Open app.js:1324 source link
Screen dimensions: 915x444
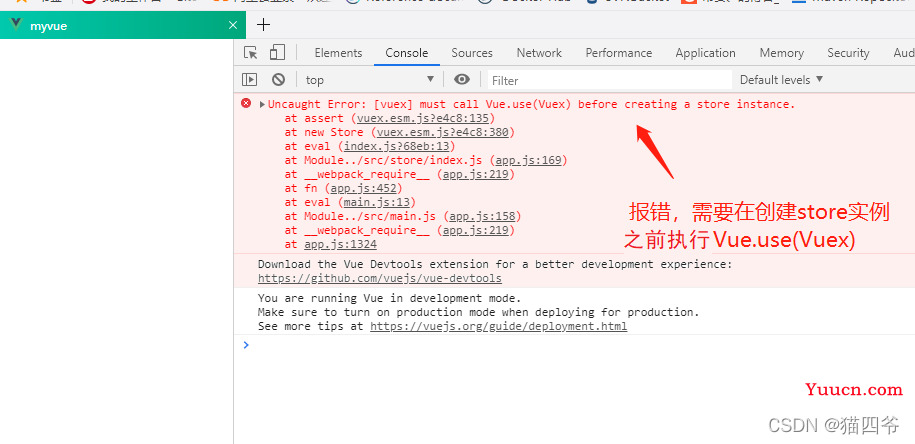(x=340, y=244)
